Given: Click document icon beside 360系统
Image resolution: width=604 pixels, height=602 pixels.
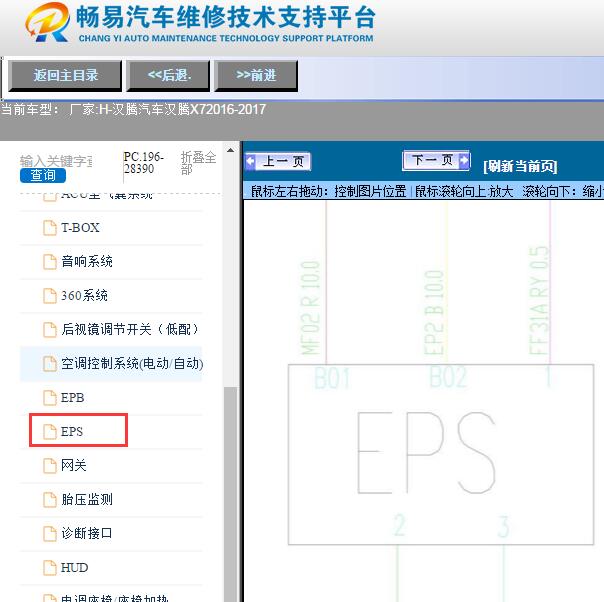Looking at the screenshot, I should [50, 295].
